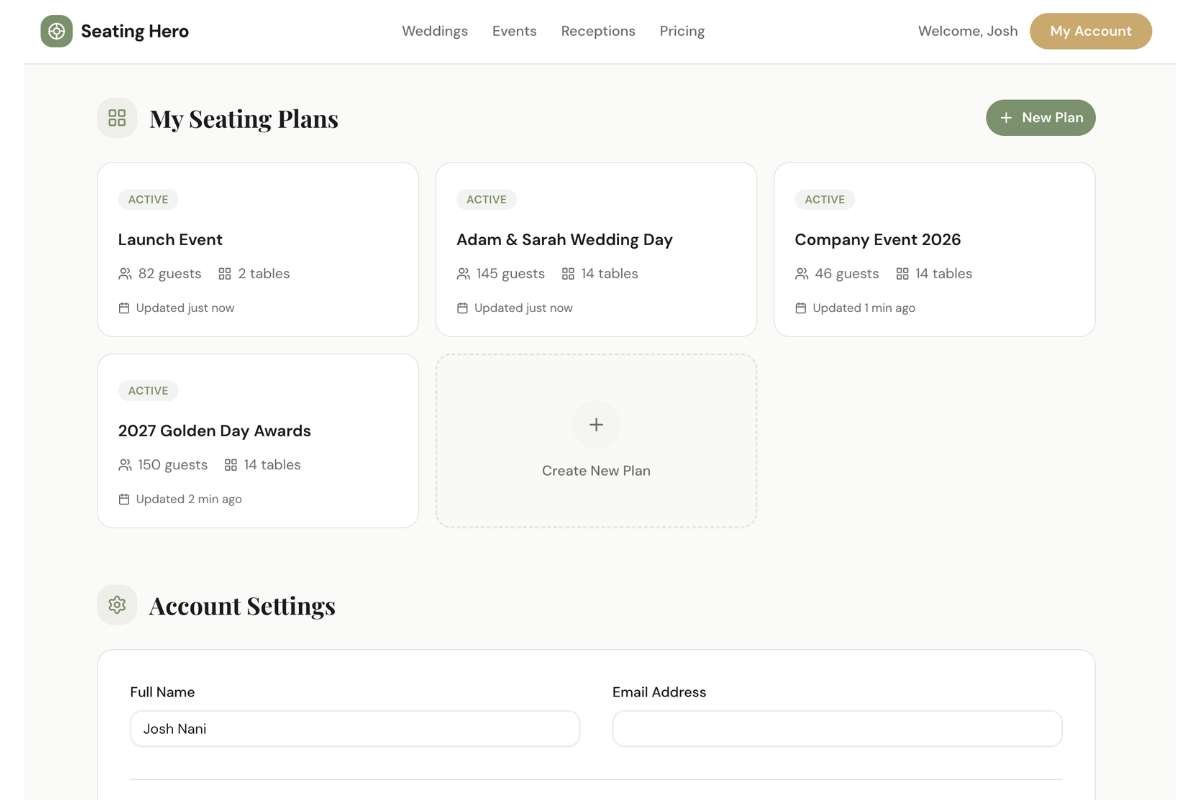Go to the Events nav item
The image size is (1200, 800).
pos(514,31)
